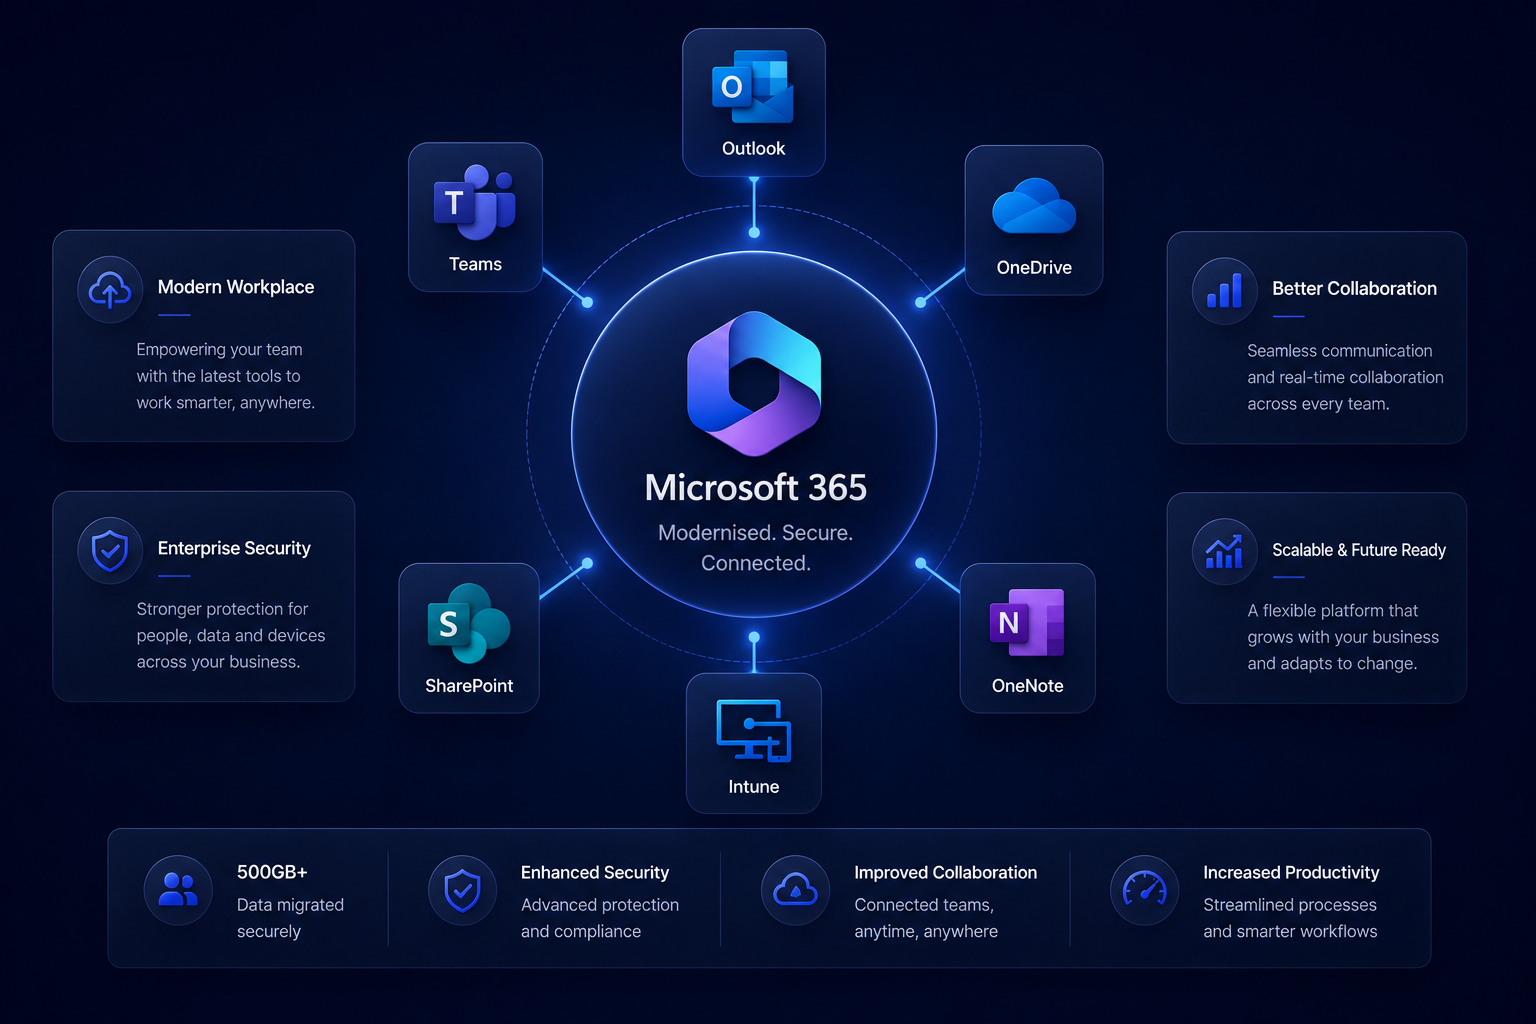Click the 500GB+ statistic text
This screenshot has width=1536, height=1024.
click(x=272, y=872)
